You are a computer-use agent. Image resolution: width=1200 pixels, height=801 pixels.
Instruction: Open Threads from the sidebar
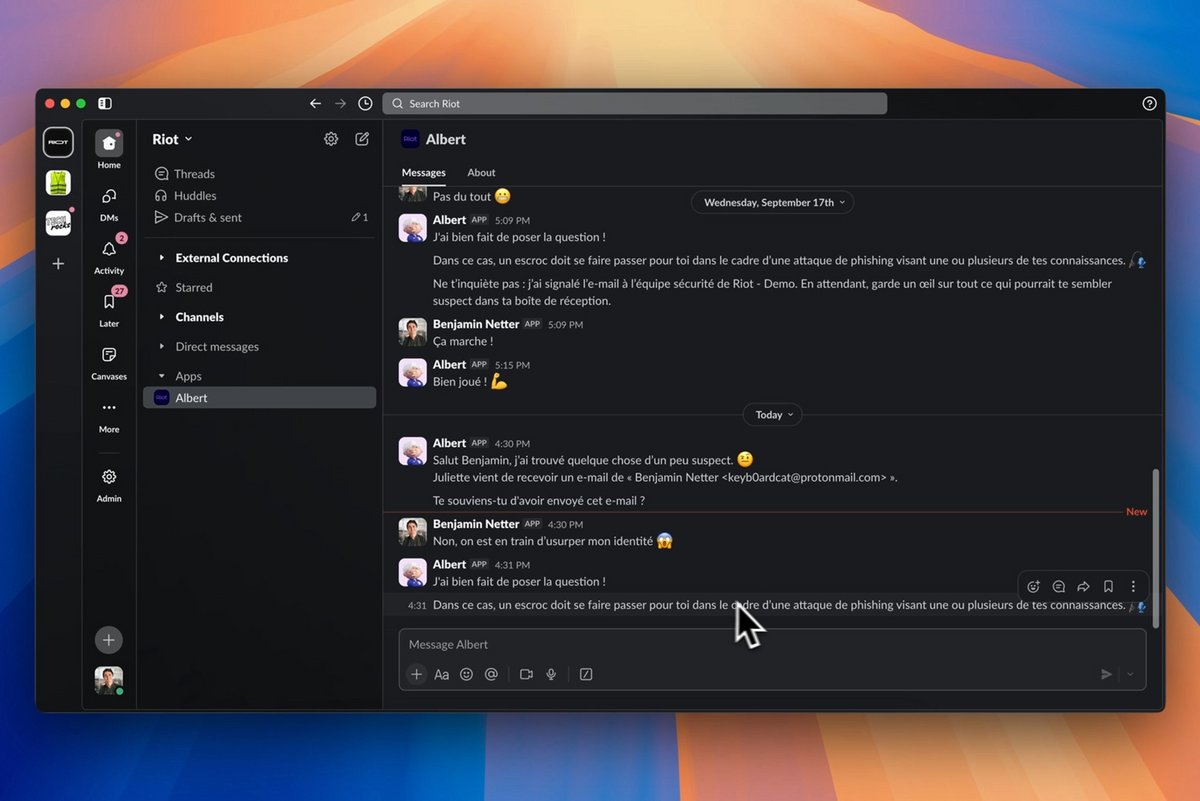pos(195,173)
